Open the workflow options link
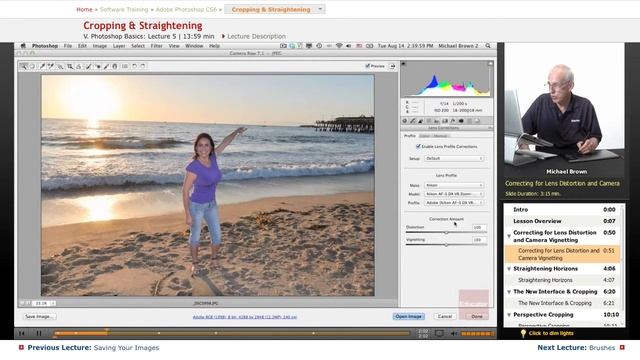 [x=245, y=317]
